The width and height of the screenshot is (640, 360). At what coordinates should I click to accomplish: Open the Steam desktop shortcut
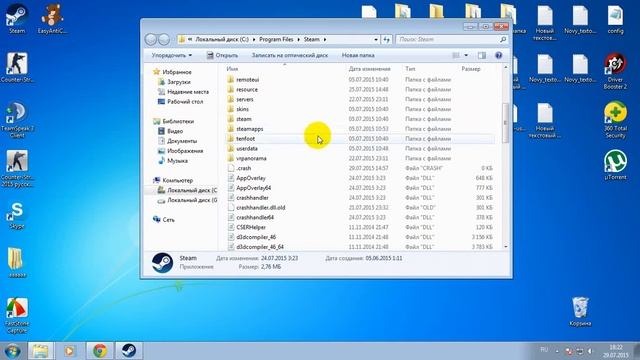[17, 18]
